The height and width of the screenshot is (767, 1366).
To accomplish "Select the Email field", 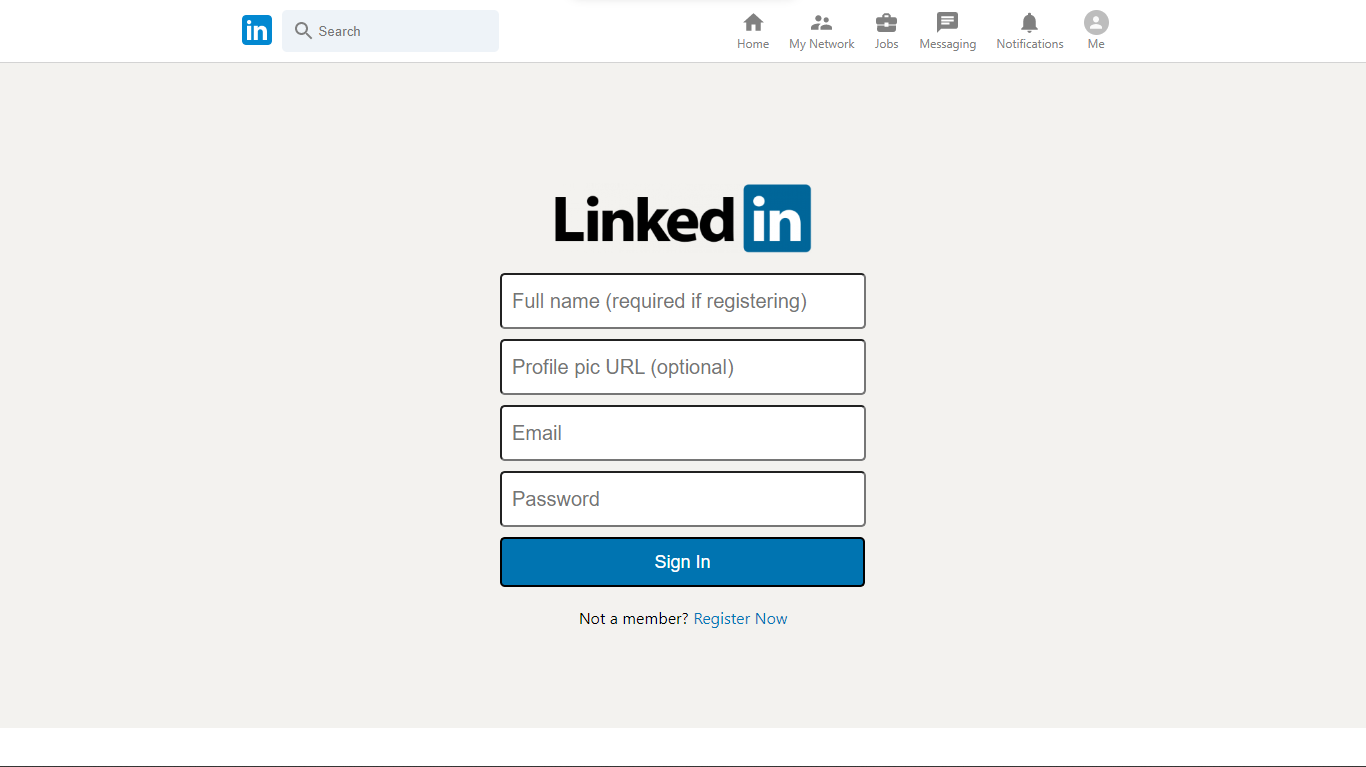I will 683,433.
